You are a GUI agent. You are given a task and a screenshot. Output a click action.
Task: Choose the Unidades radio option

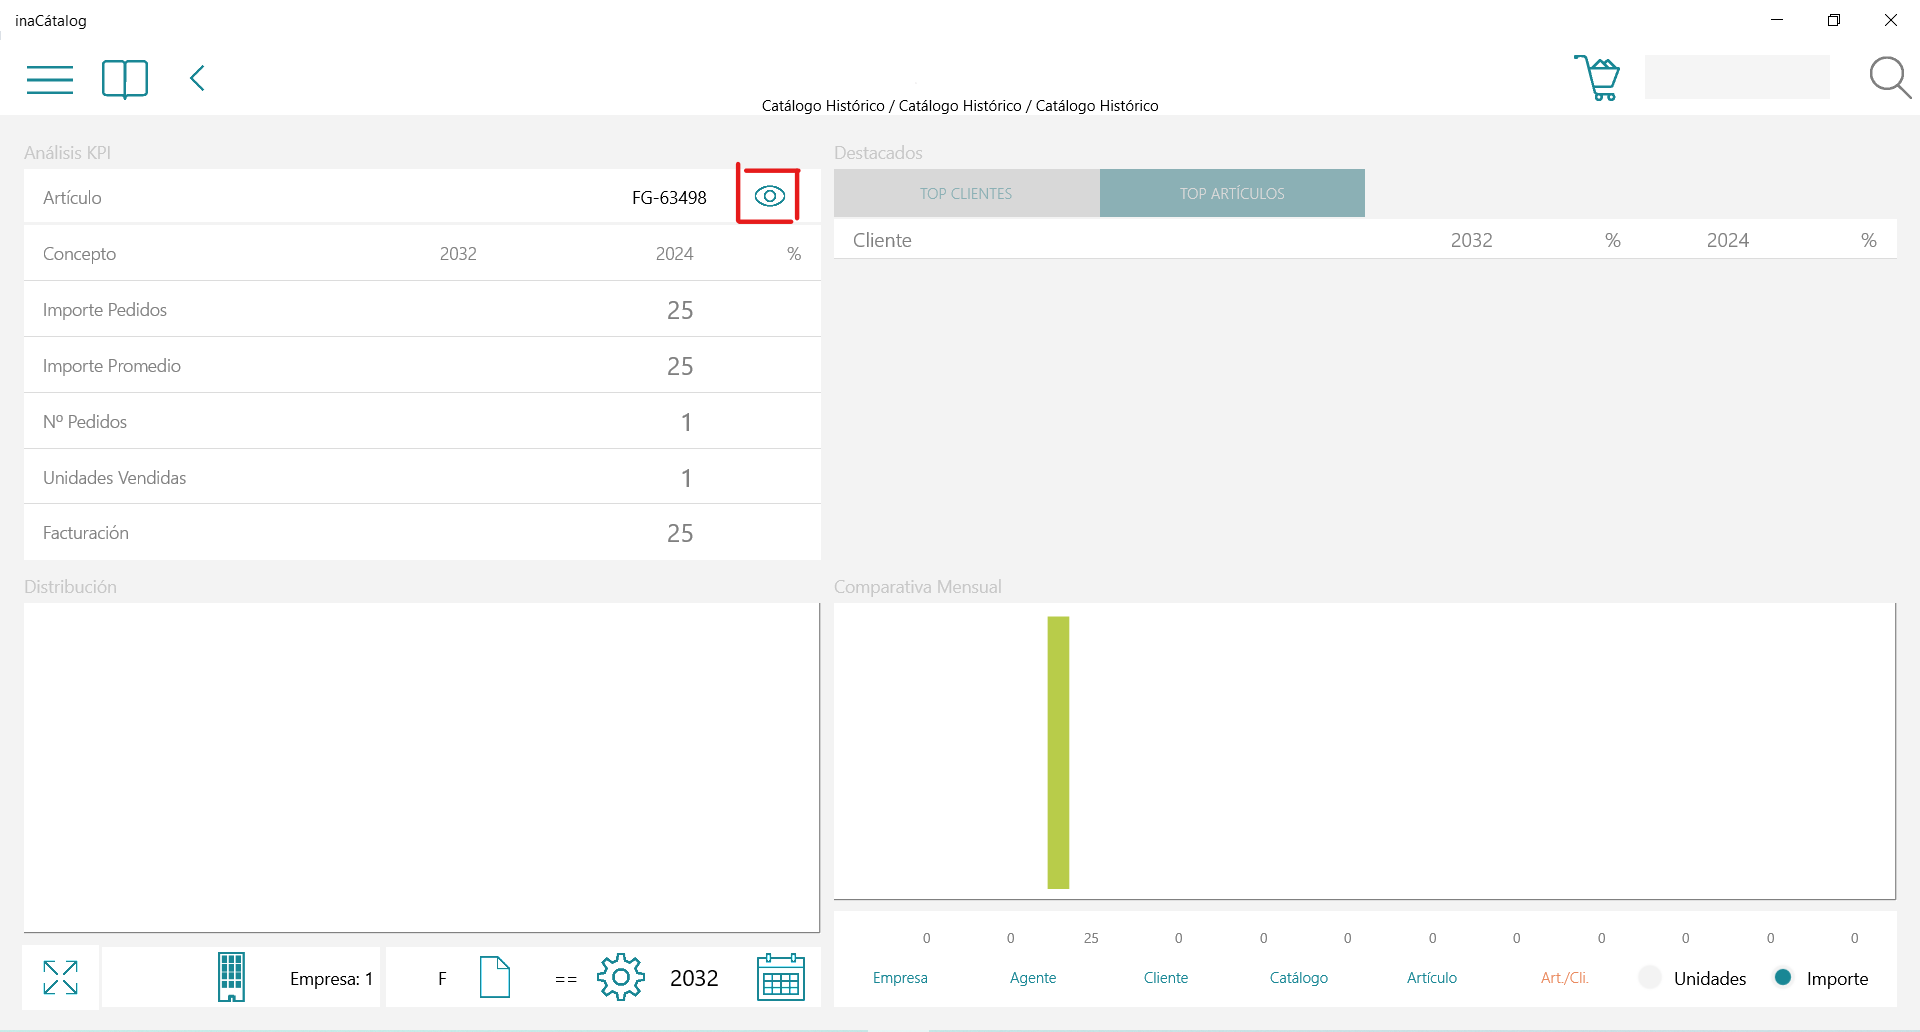[x=1650, y=977]
